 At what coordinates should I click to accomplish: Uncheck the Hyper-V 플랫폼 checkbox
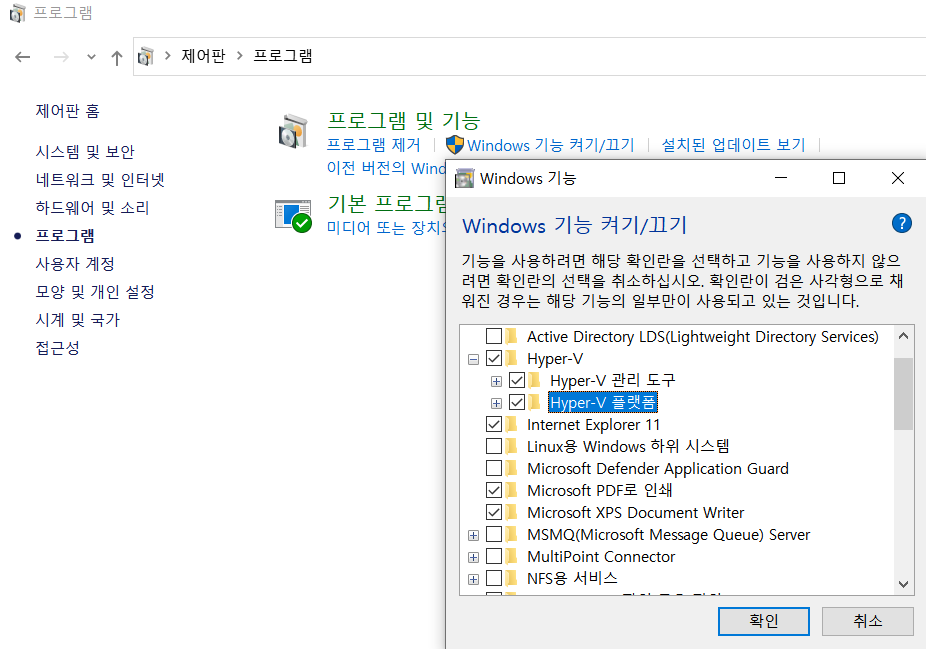coord(517,402)
